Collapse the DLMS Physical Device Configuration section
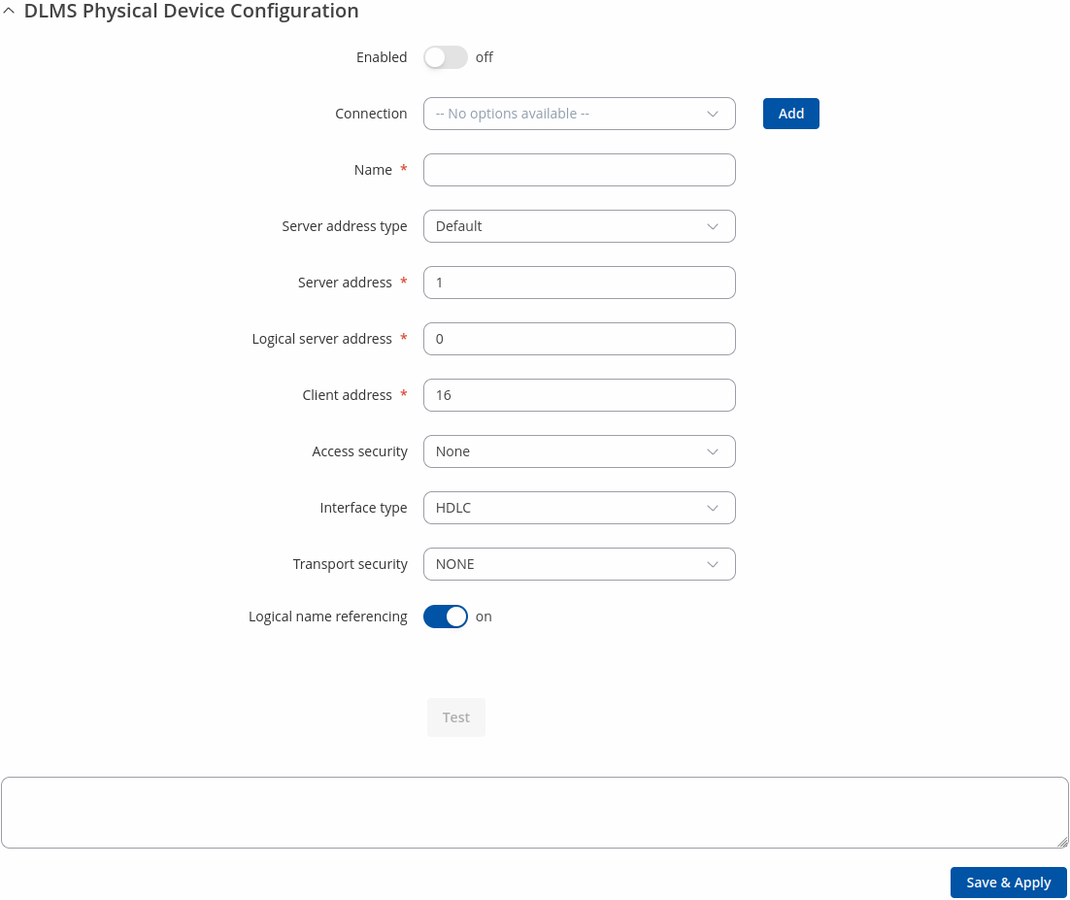This screenshot has width=1070, height=900. pos(10,11)
